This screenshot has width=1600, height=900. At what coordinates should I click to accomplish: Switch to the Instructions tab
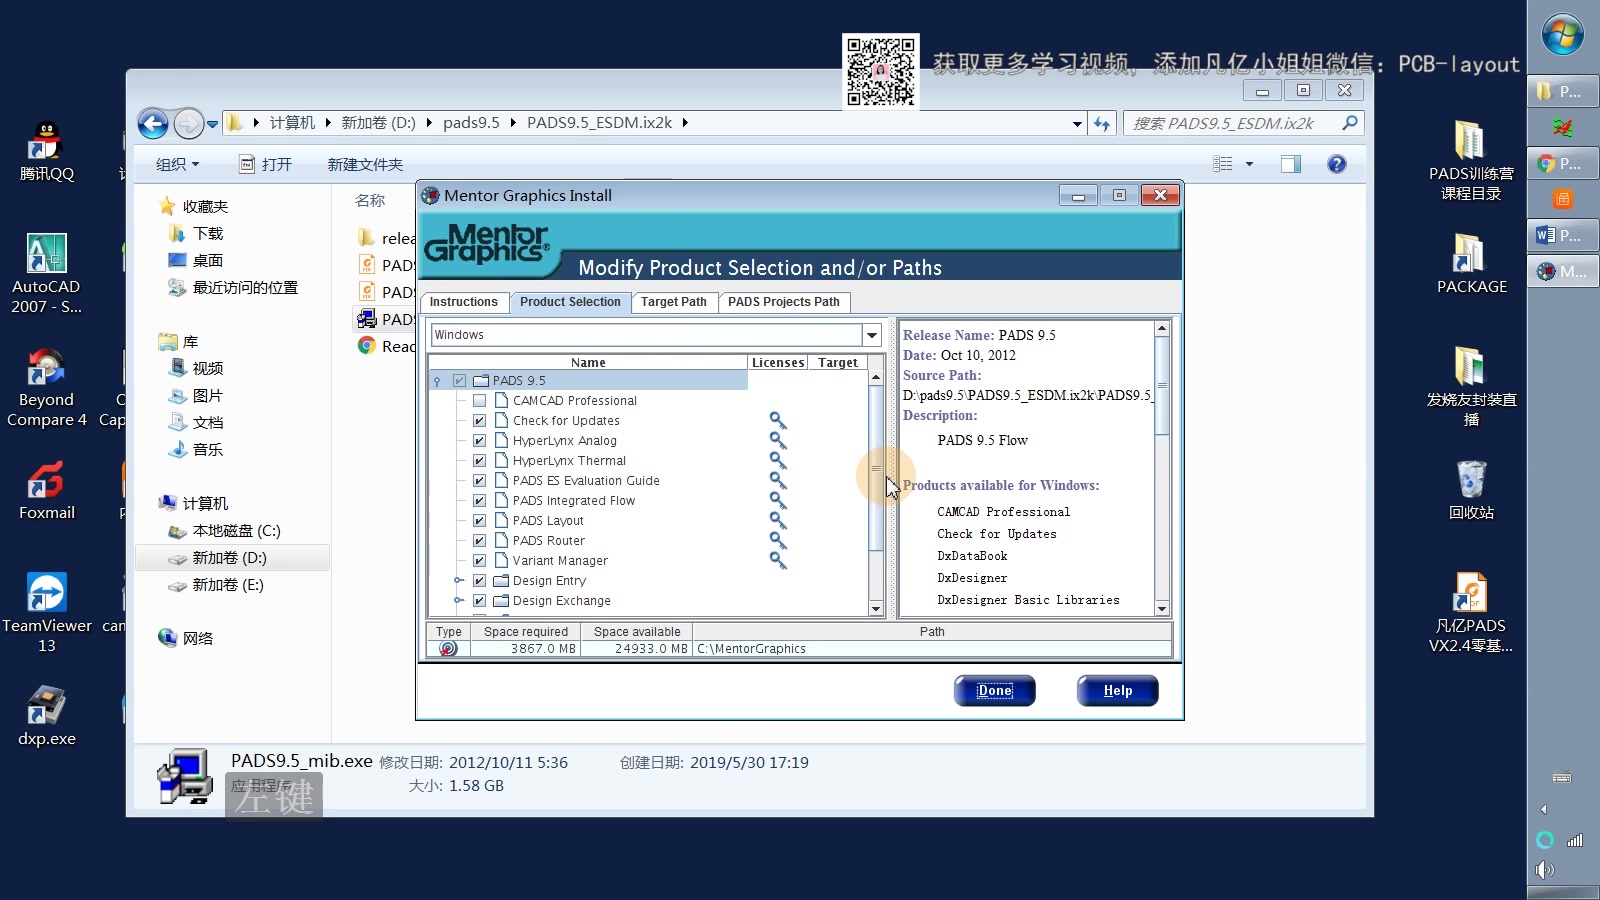pos(463,302)
